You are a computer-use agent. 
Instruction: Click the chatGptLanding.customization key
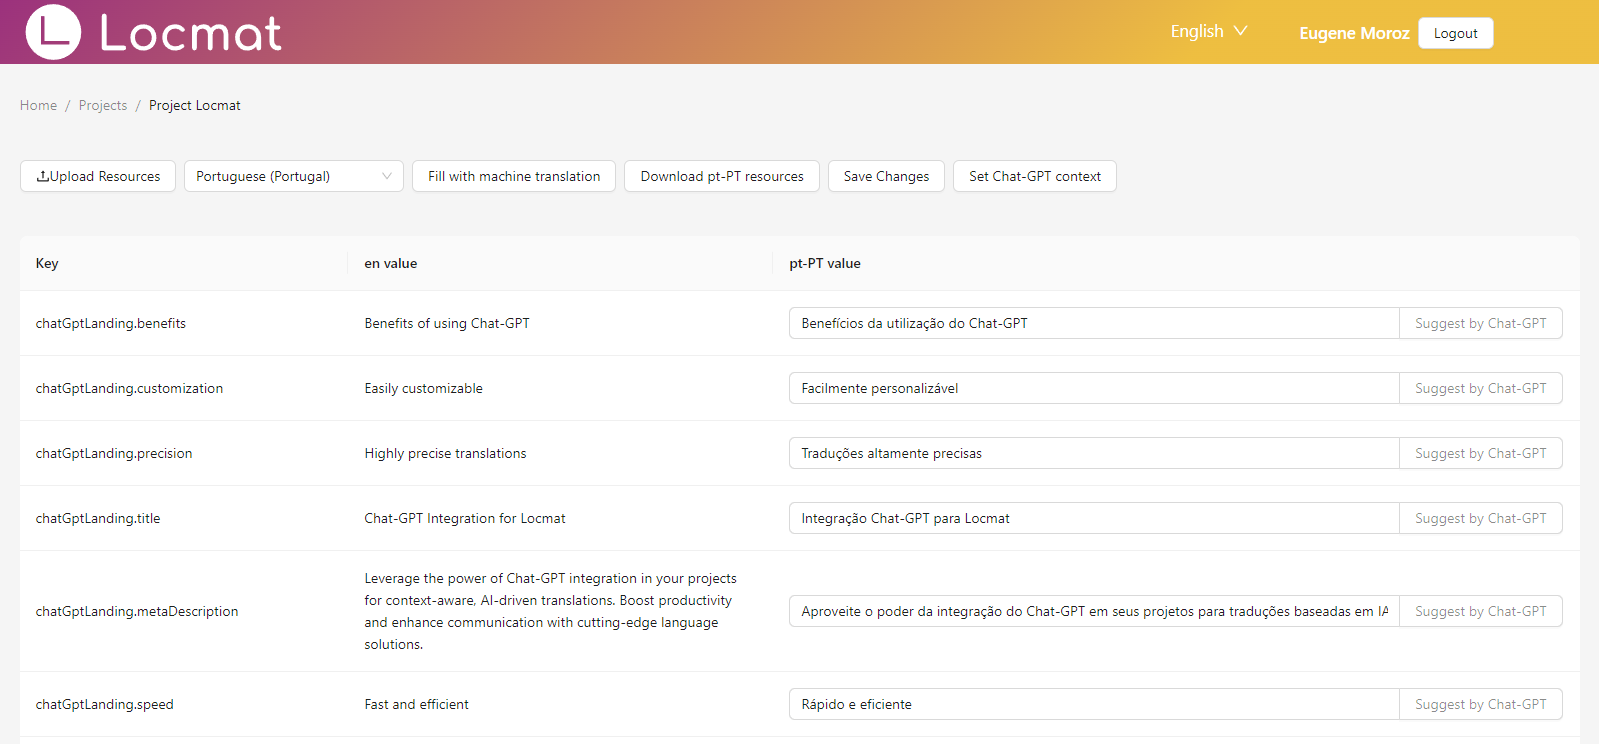pos(129,388)
